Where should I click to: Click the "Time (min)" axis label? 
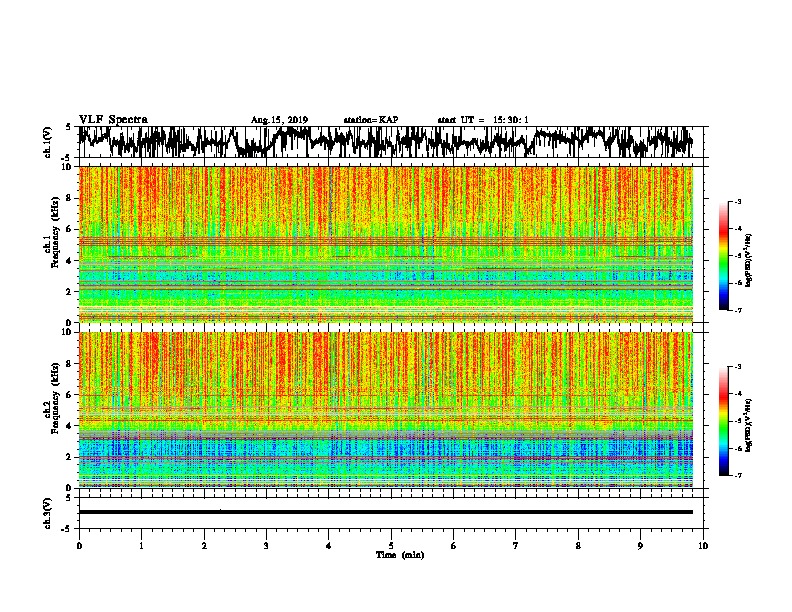(x=400, y=555)
